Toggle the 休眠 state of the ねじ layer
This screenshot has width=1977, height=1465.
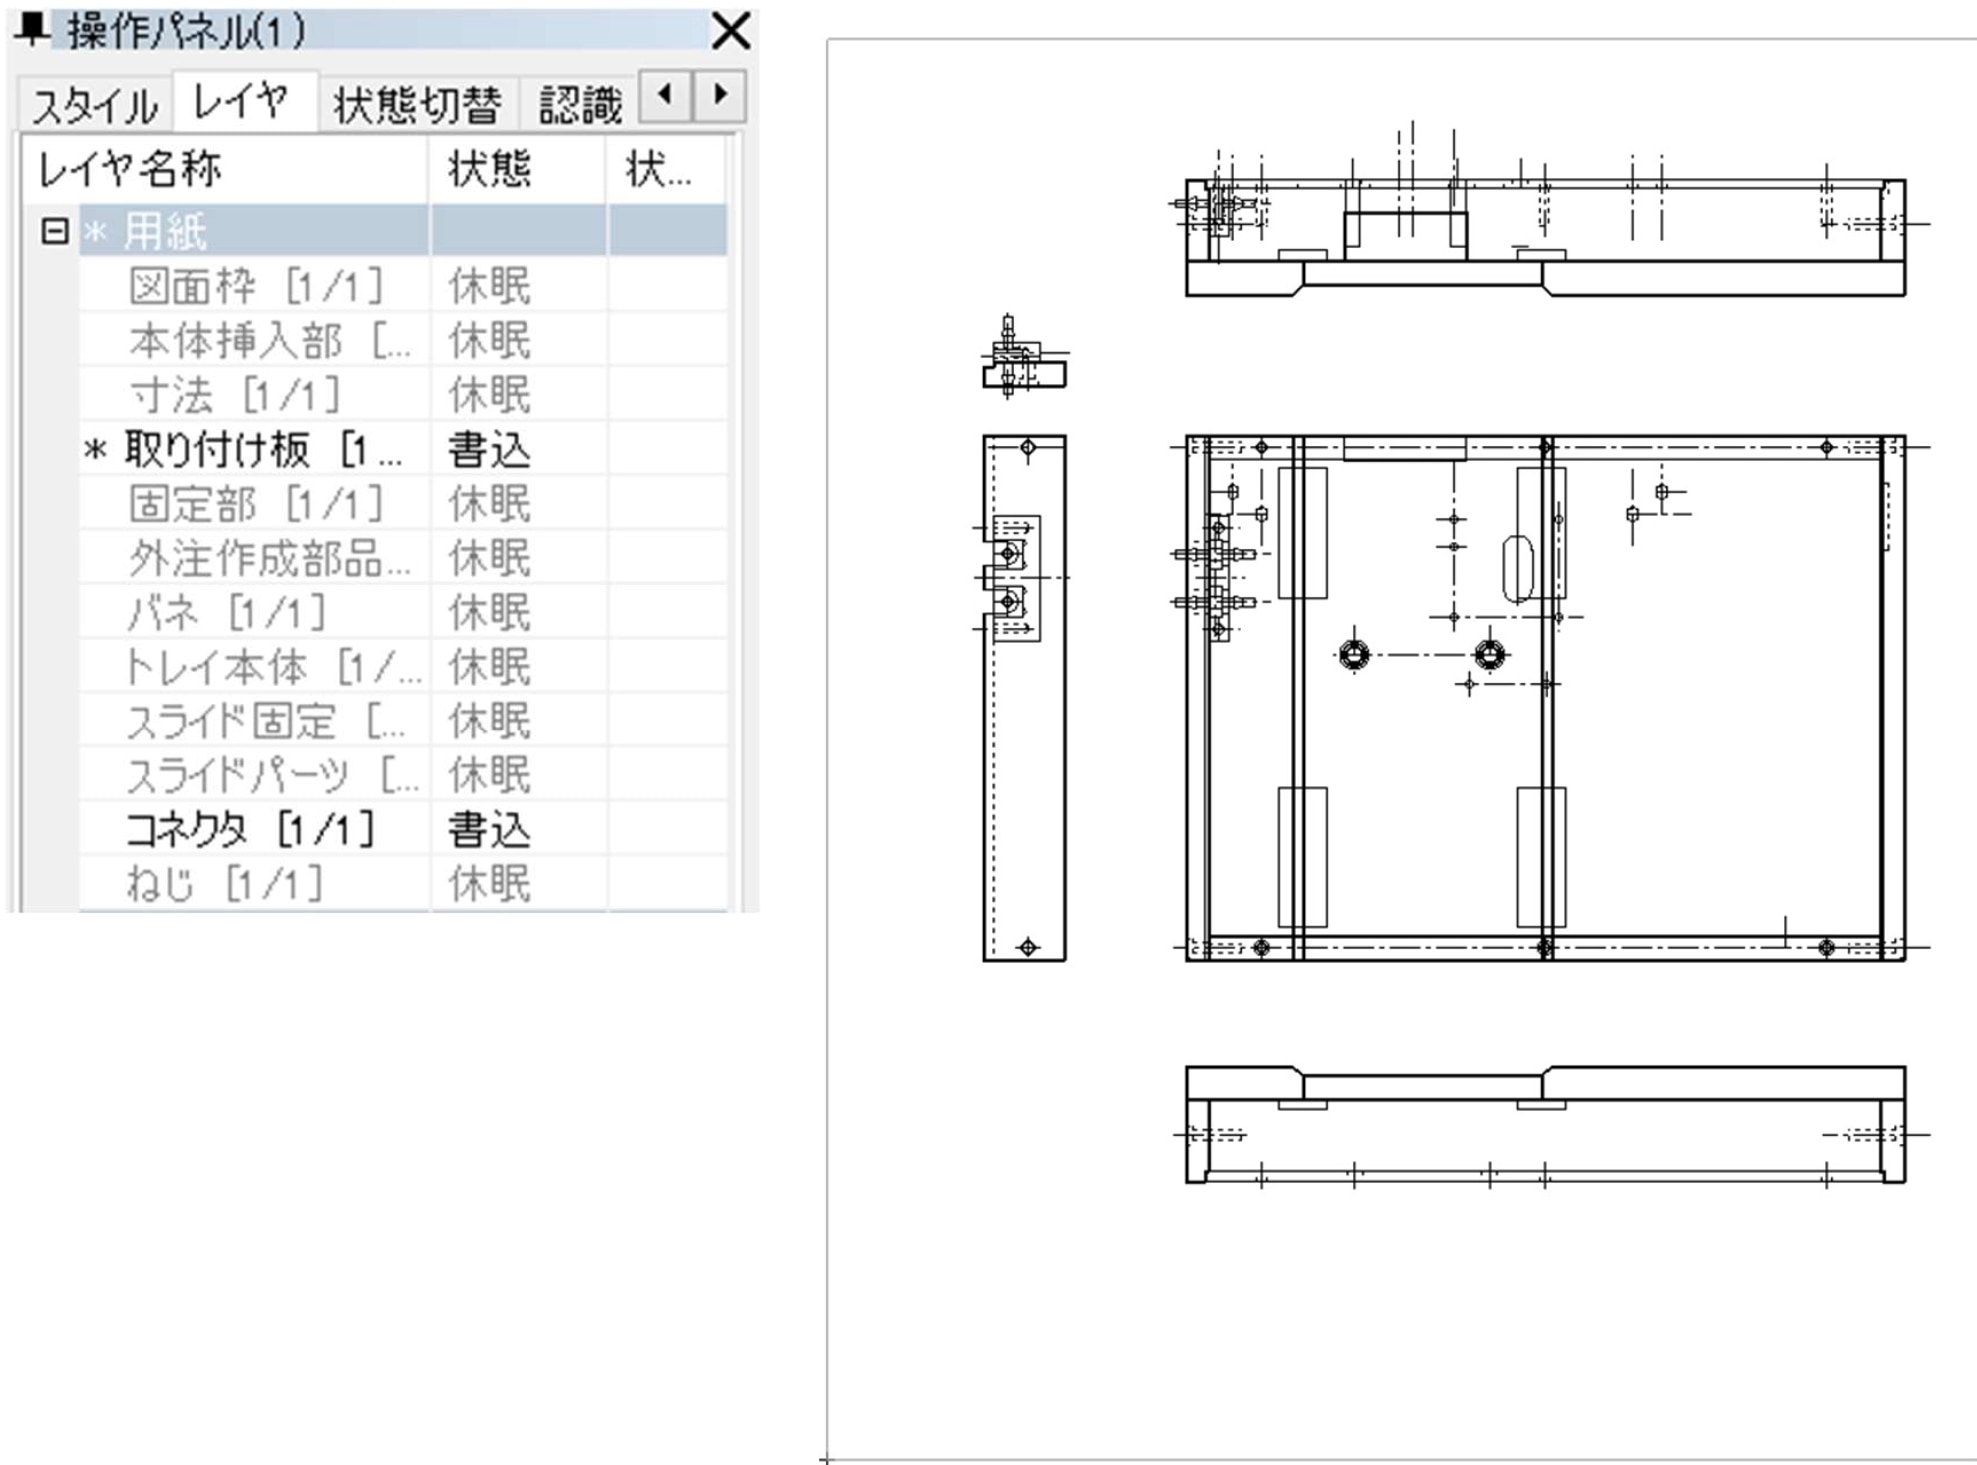(489, 884)
